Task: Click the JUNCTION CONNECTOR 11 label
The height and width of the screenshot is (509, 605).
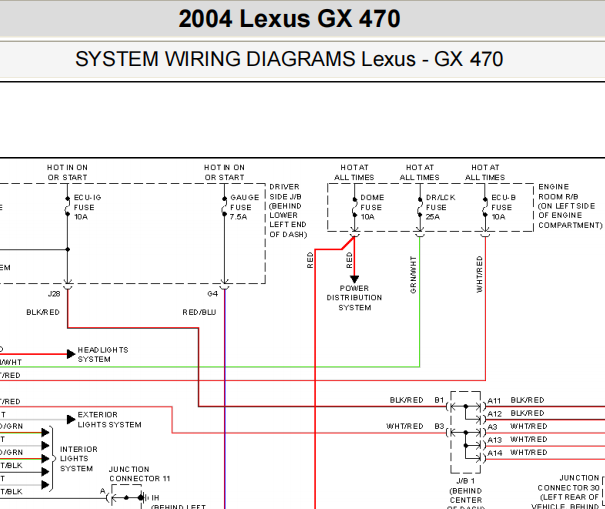Action: (x=139, y=474)
